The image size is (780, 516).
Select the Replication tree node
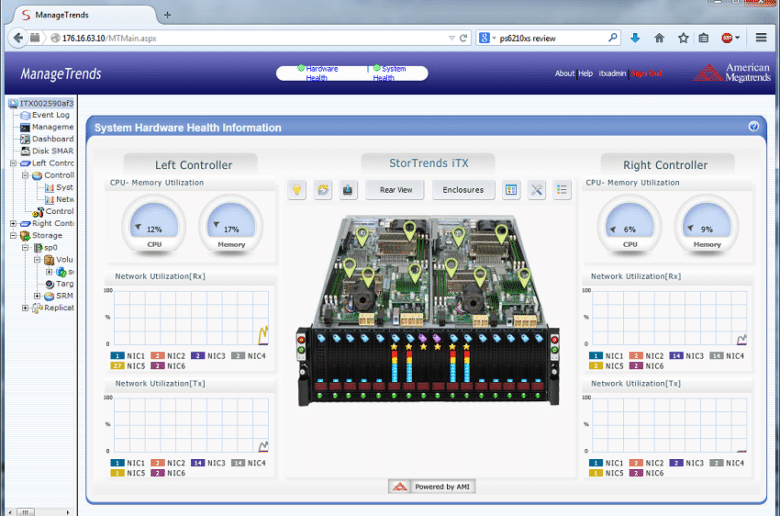click(x=59, y=308)
